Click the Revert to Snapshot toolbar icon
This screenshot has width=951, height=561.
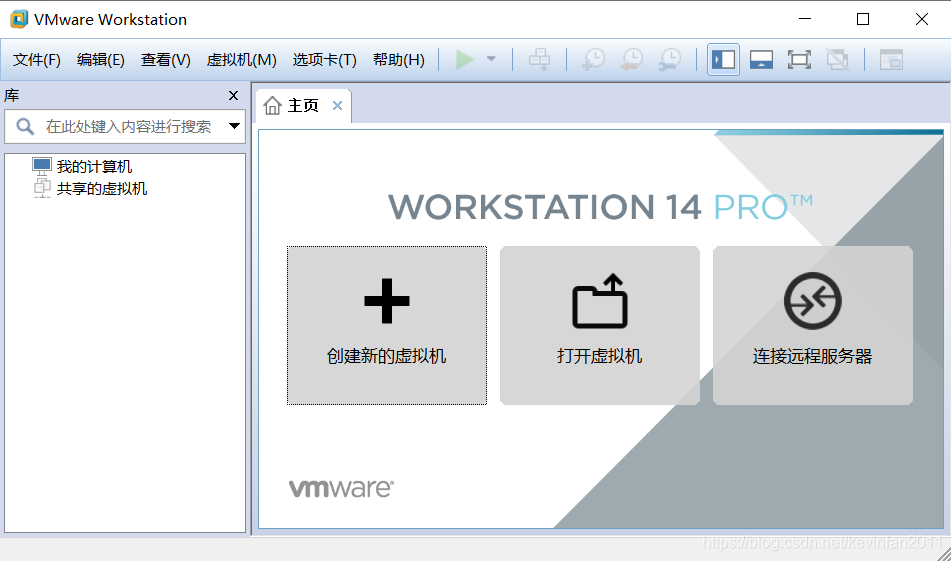pyautogui.click(x=632, y=59)
